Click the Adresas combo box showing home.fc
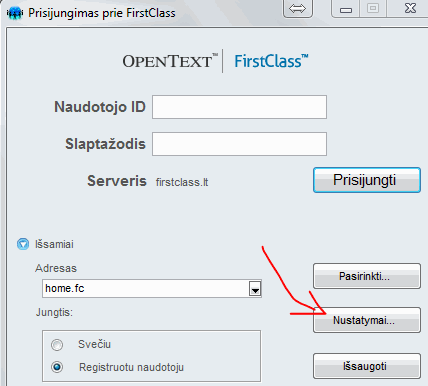The width and height of the screenshot is (428, 386). (152, 289)
